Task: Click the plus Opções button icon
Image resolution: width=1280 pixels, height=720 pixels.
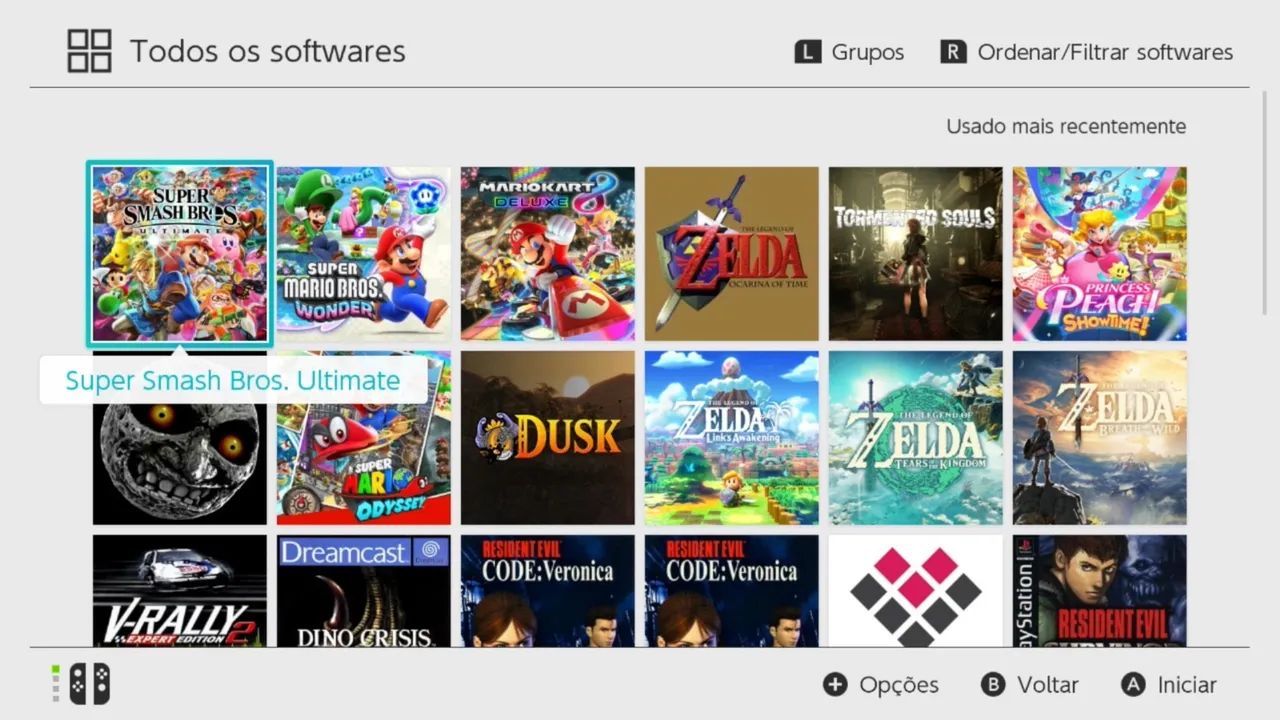Action: coord(835,684)
